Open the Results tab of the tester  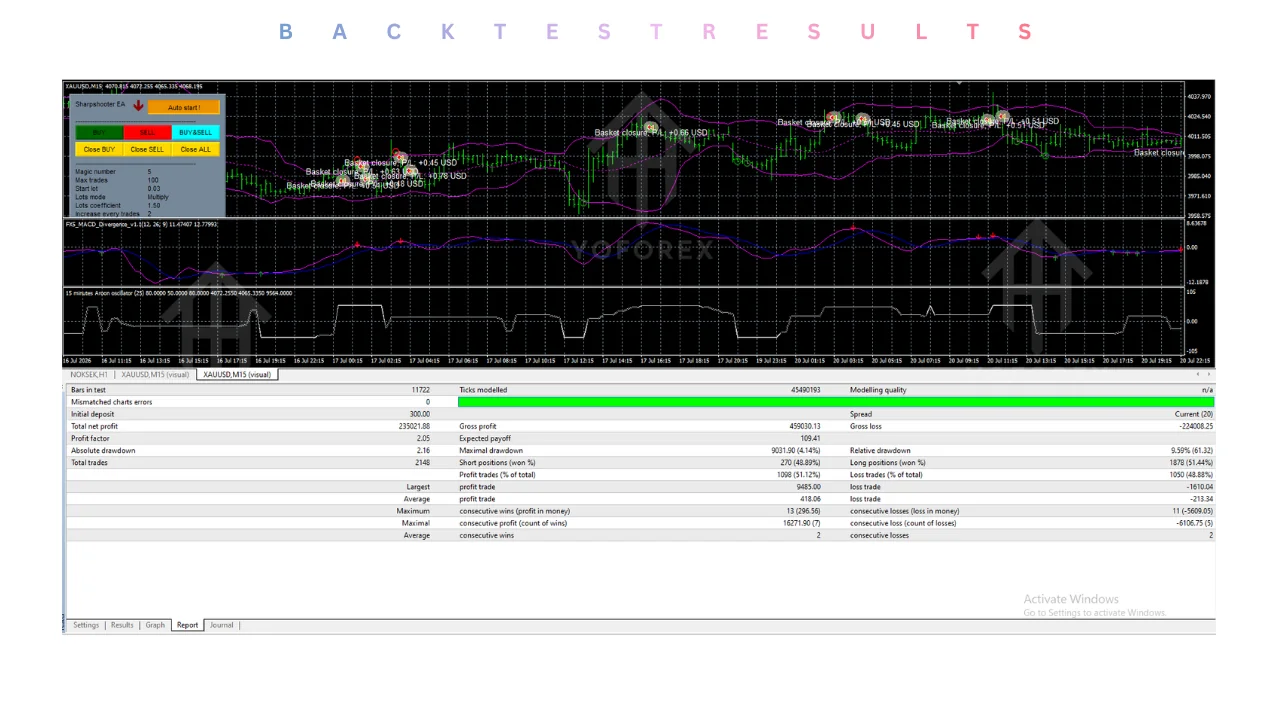(122, 625)
